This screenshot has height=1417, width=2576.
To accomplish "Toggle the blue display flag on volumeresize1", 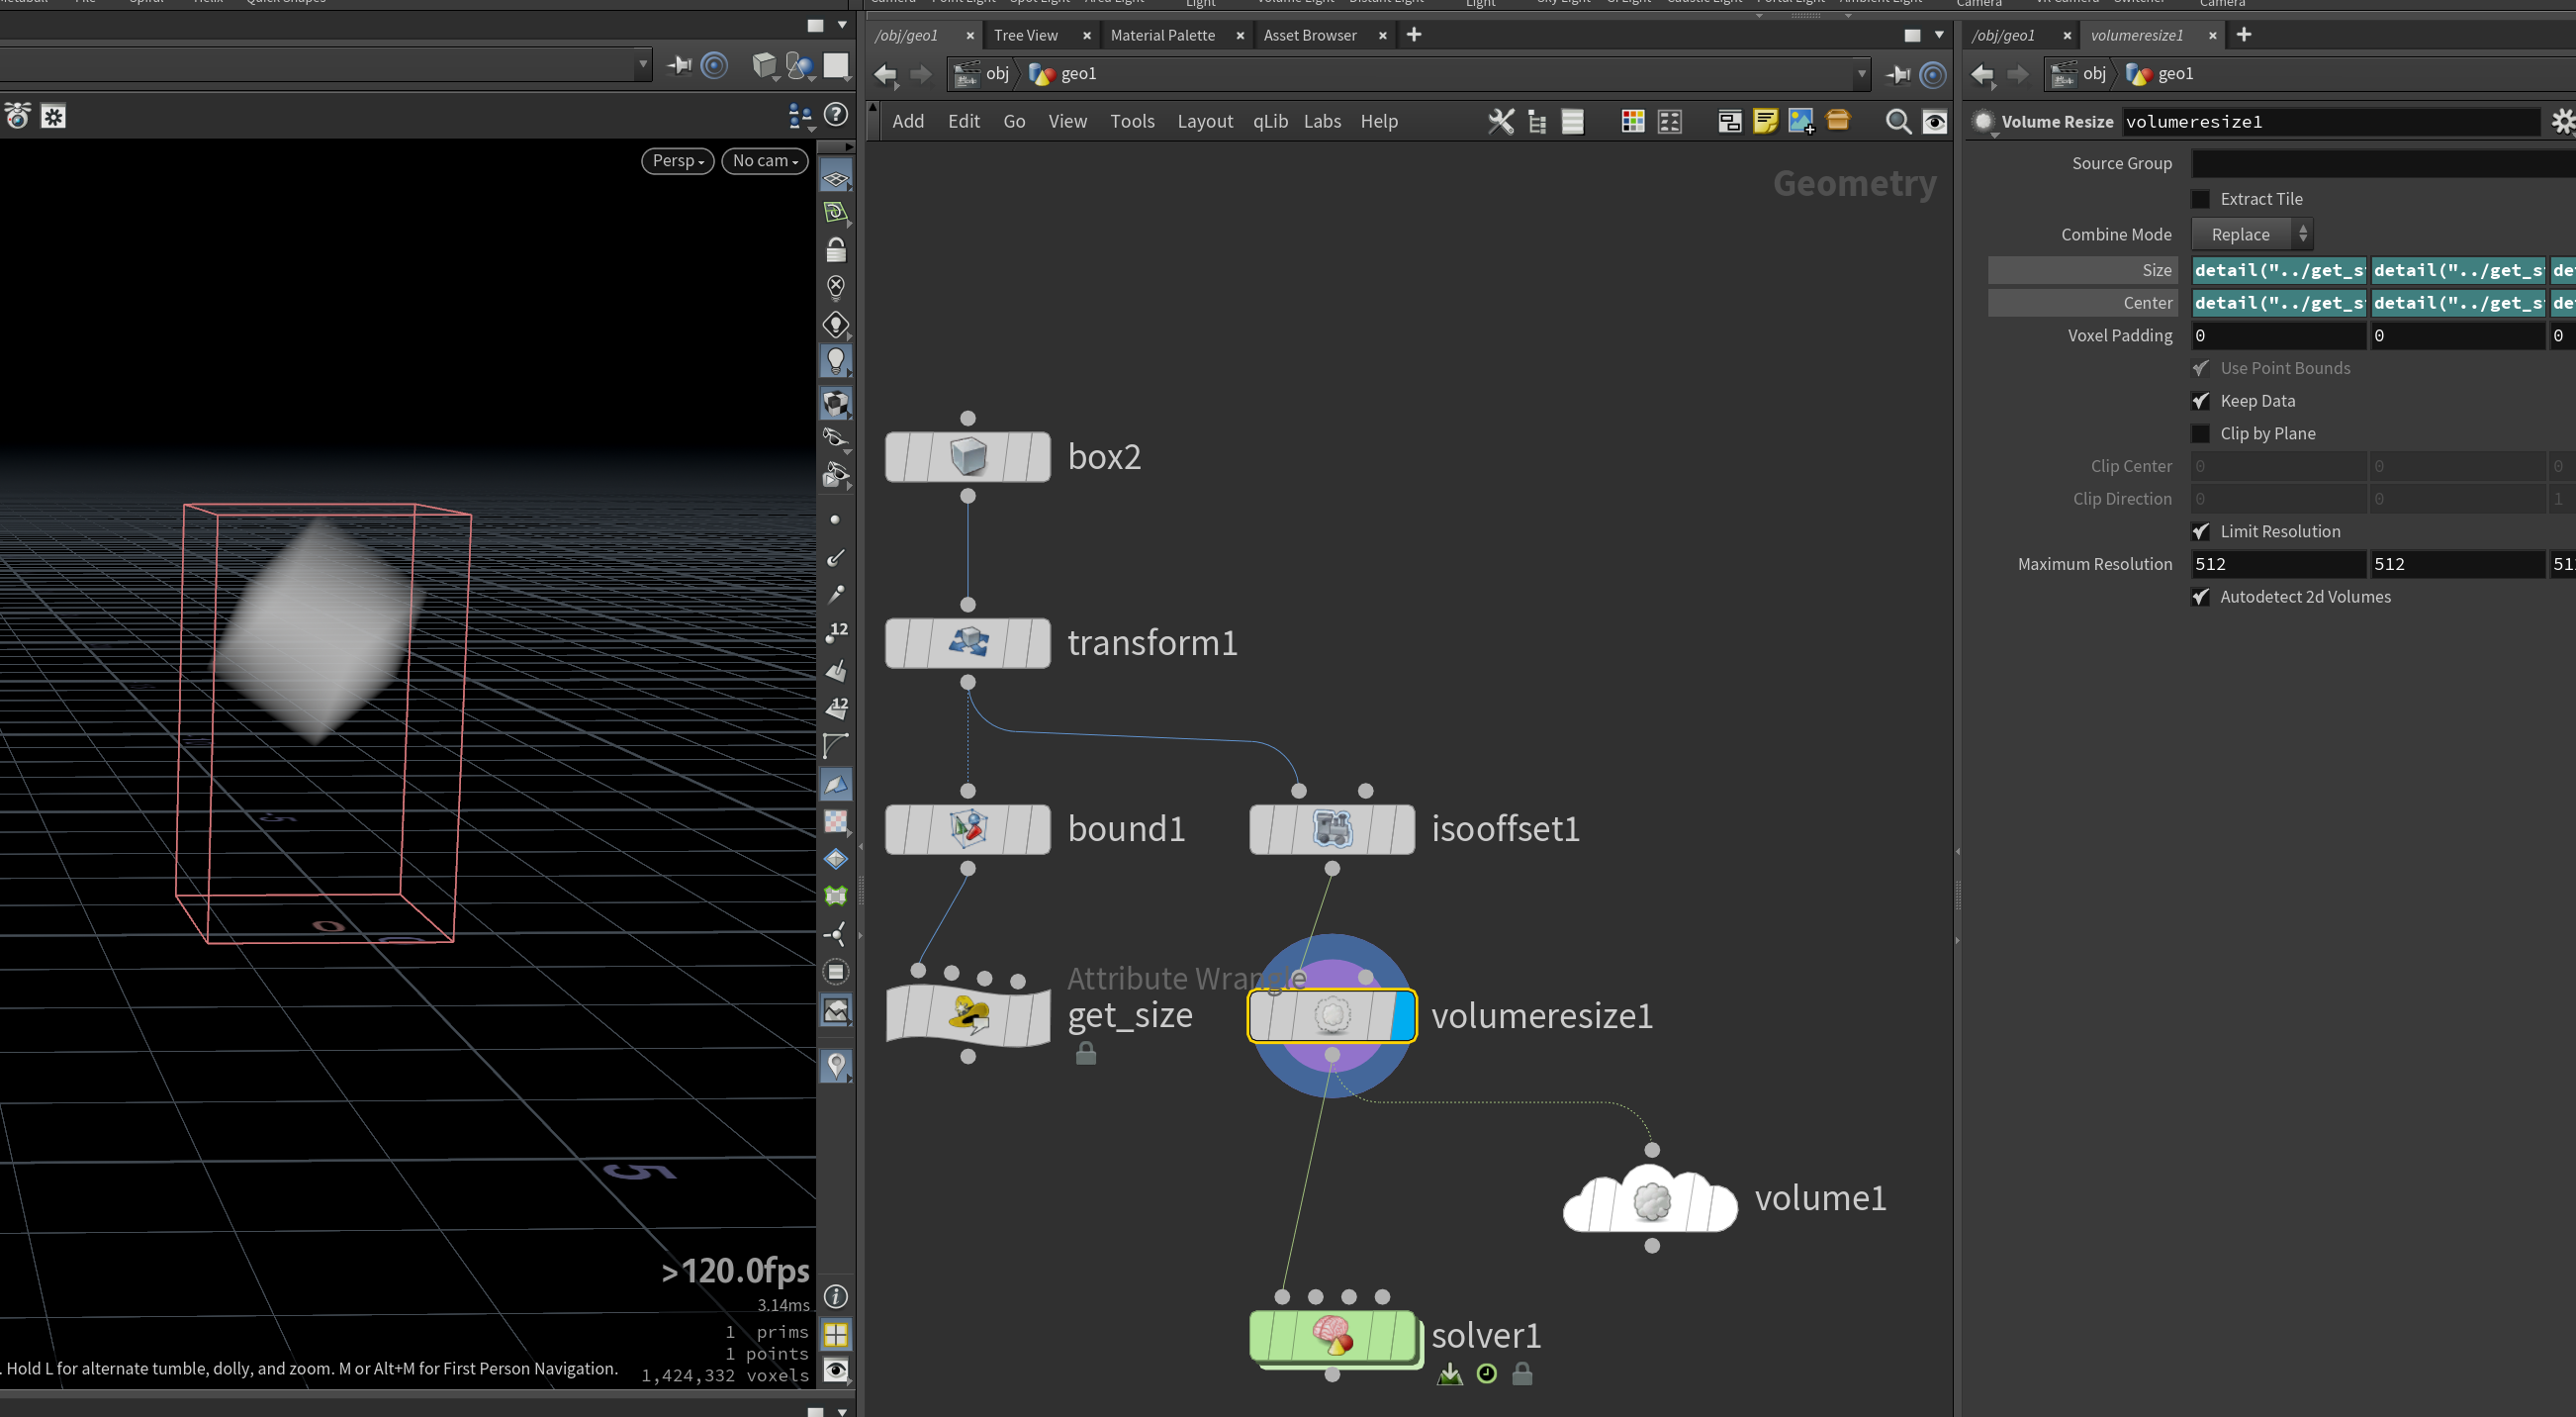I will tap(1404, 1016).
